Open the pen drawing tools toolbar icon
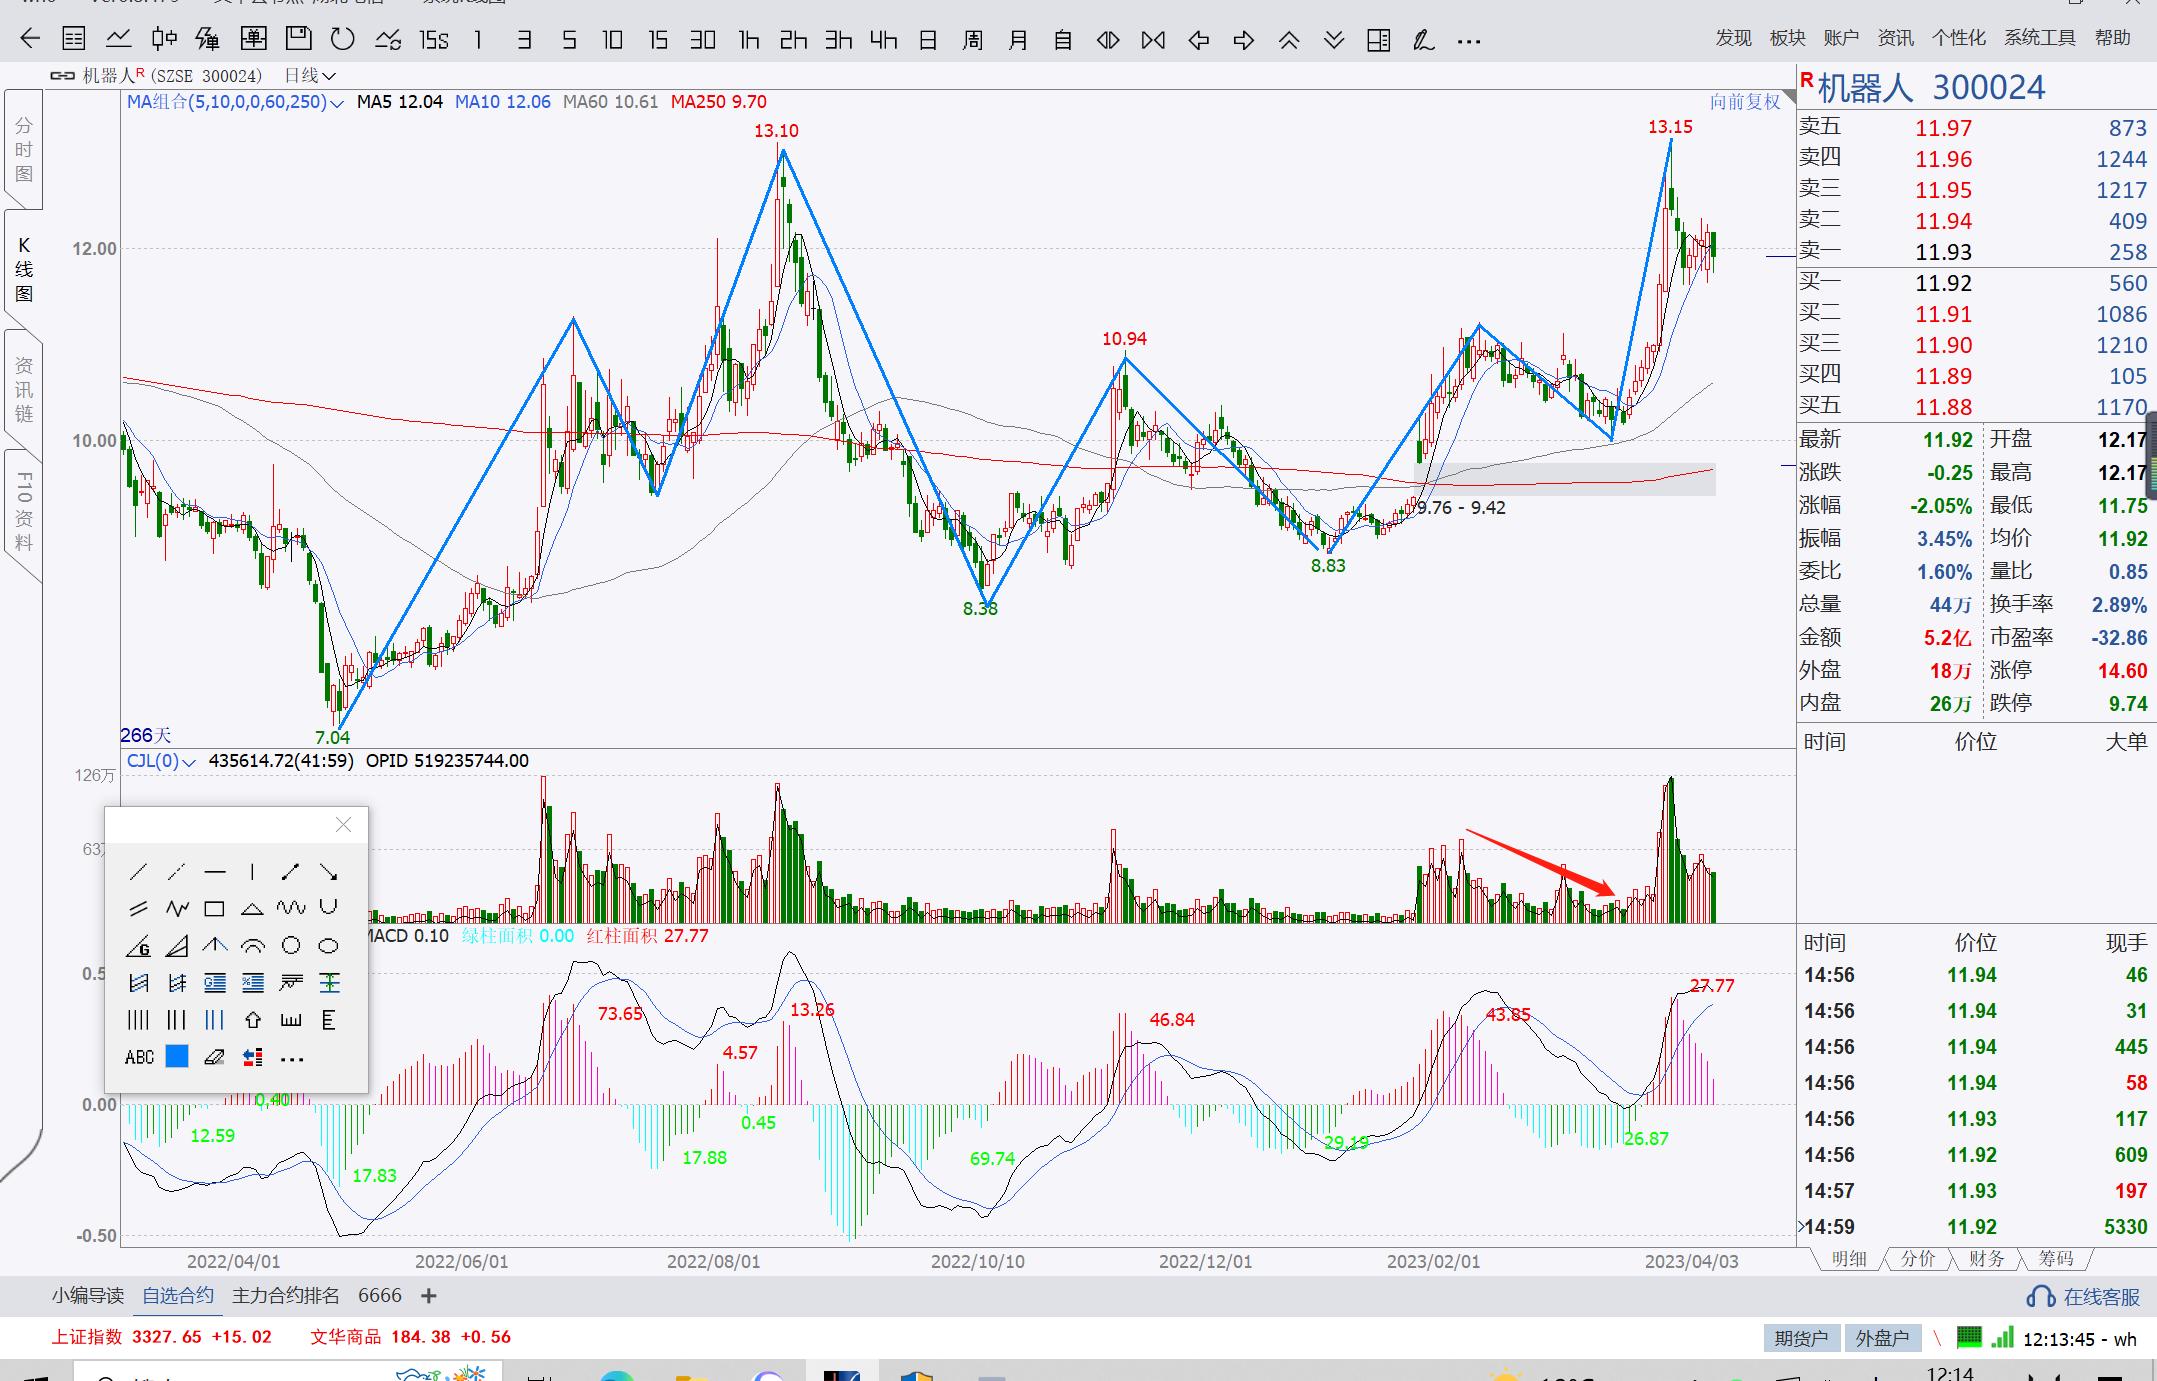The width and height of the screenshot is (2157, 1381). point(1423,40)
